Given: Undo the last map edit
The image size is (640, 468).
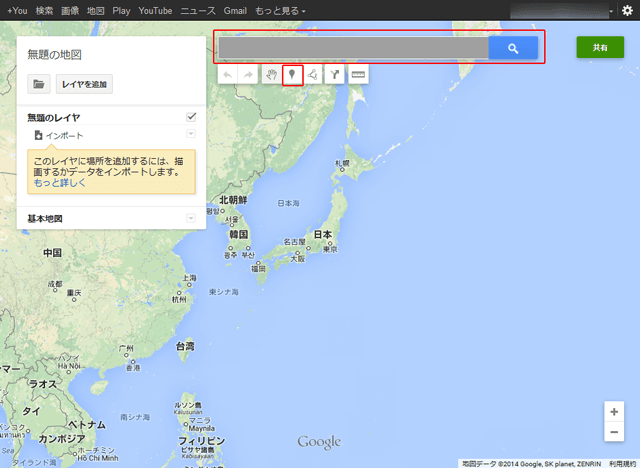Looking at the screenshot, I should point(228,74).
